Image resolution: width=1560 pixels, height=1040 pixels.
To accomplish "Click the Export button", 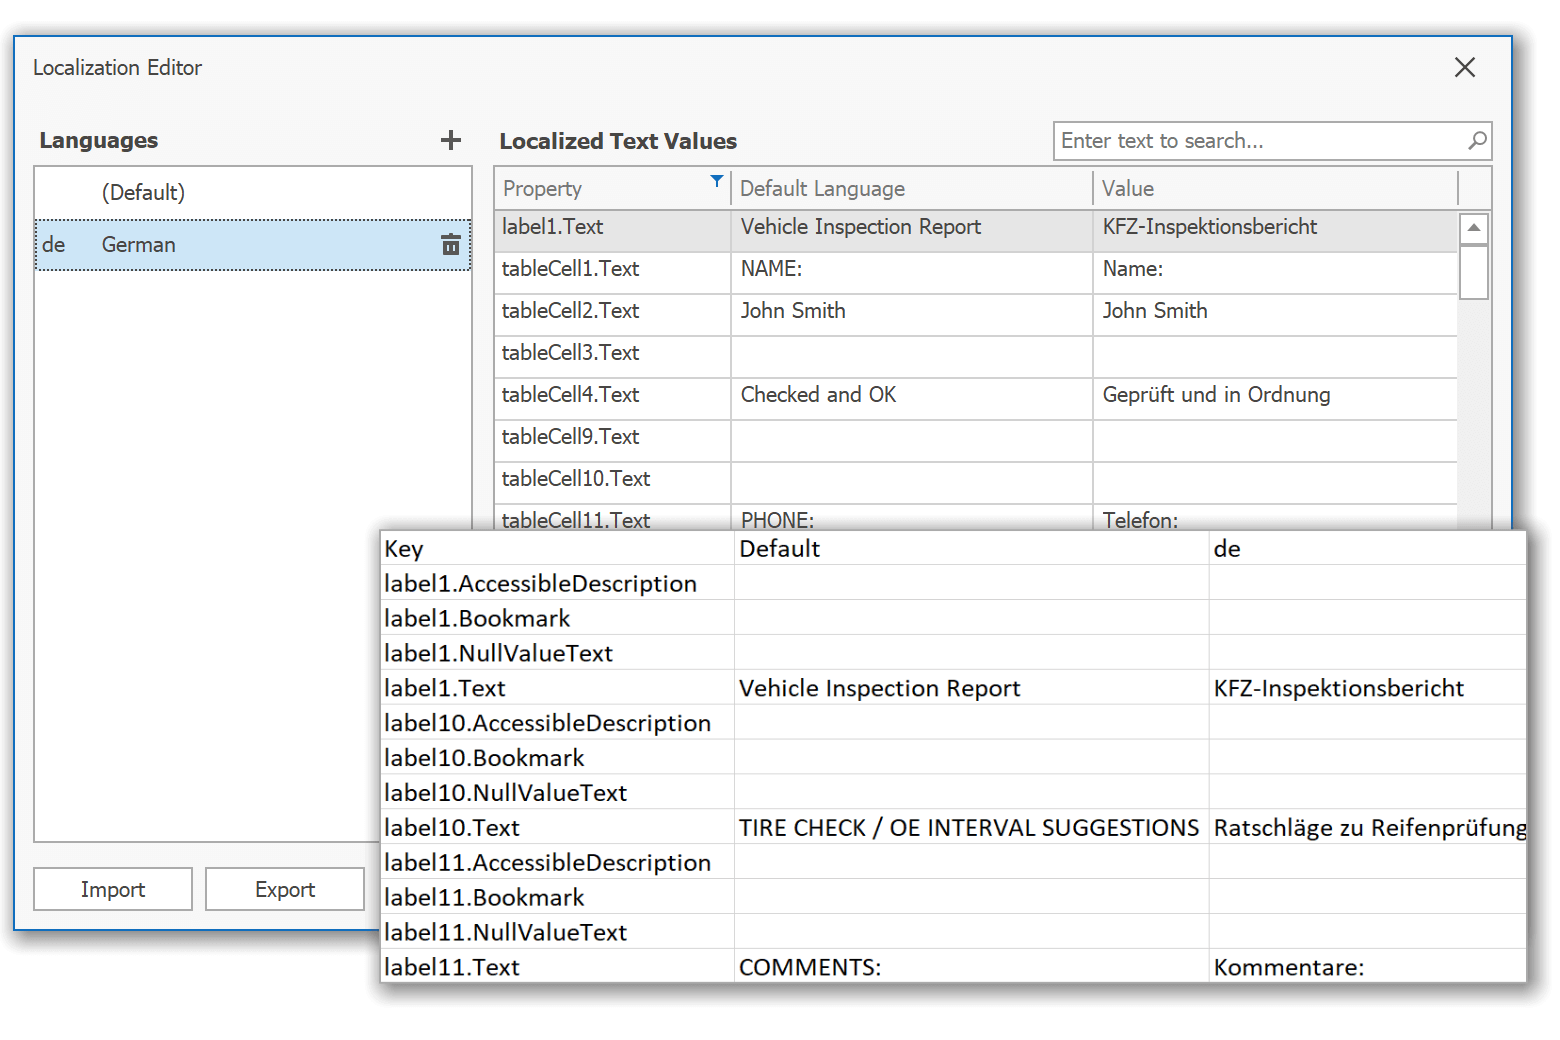I will tap(284, 888).
